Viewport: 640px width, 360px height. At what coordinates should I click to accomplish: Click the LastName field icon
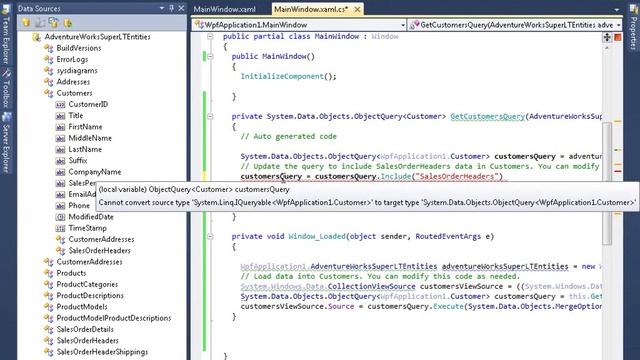pos(60,149)
